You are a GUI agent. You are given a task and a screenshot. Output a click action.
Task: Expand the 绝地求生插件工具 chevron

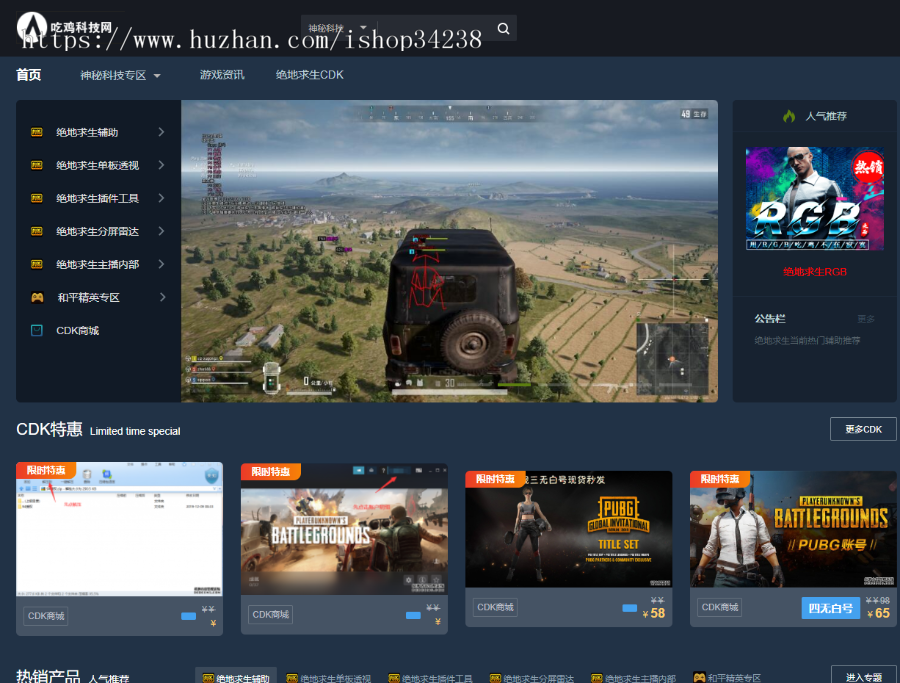click(161, 198)
